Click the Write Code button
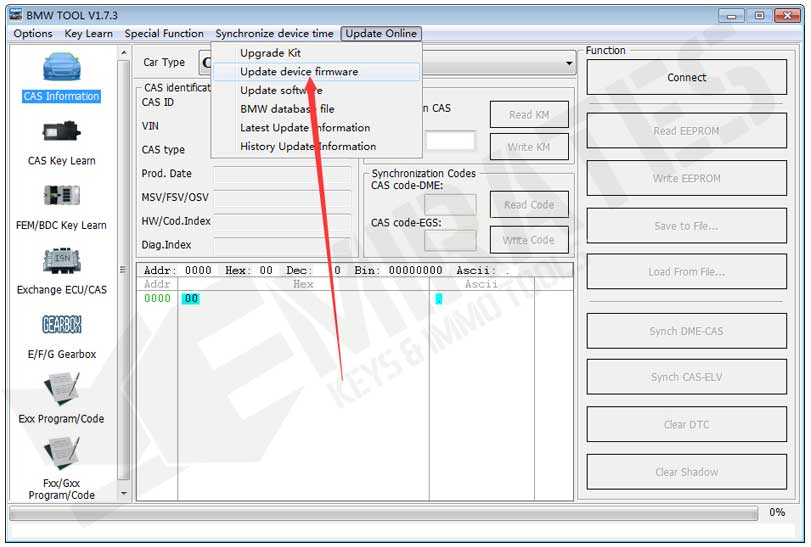This screenshot has width=811, height=547. pyautogui.click(x=529, y=240)
